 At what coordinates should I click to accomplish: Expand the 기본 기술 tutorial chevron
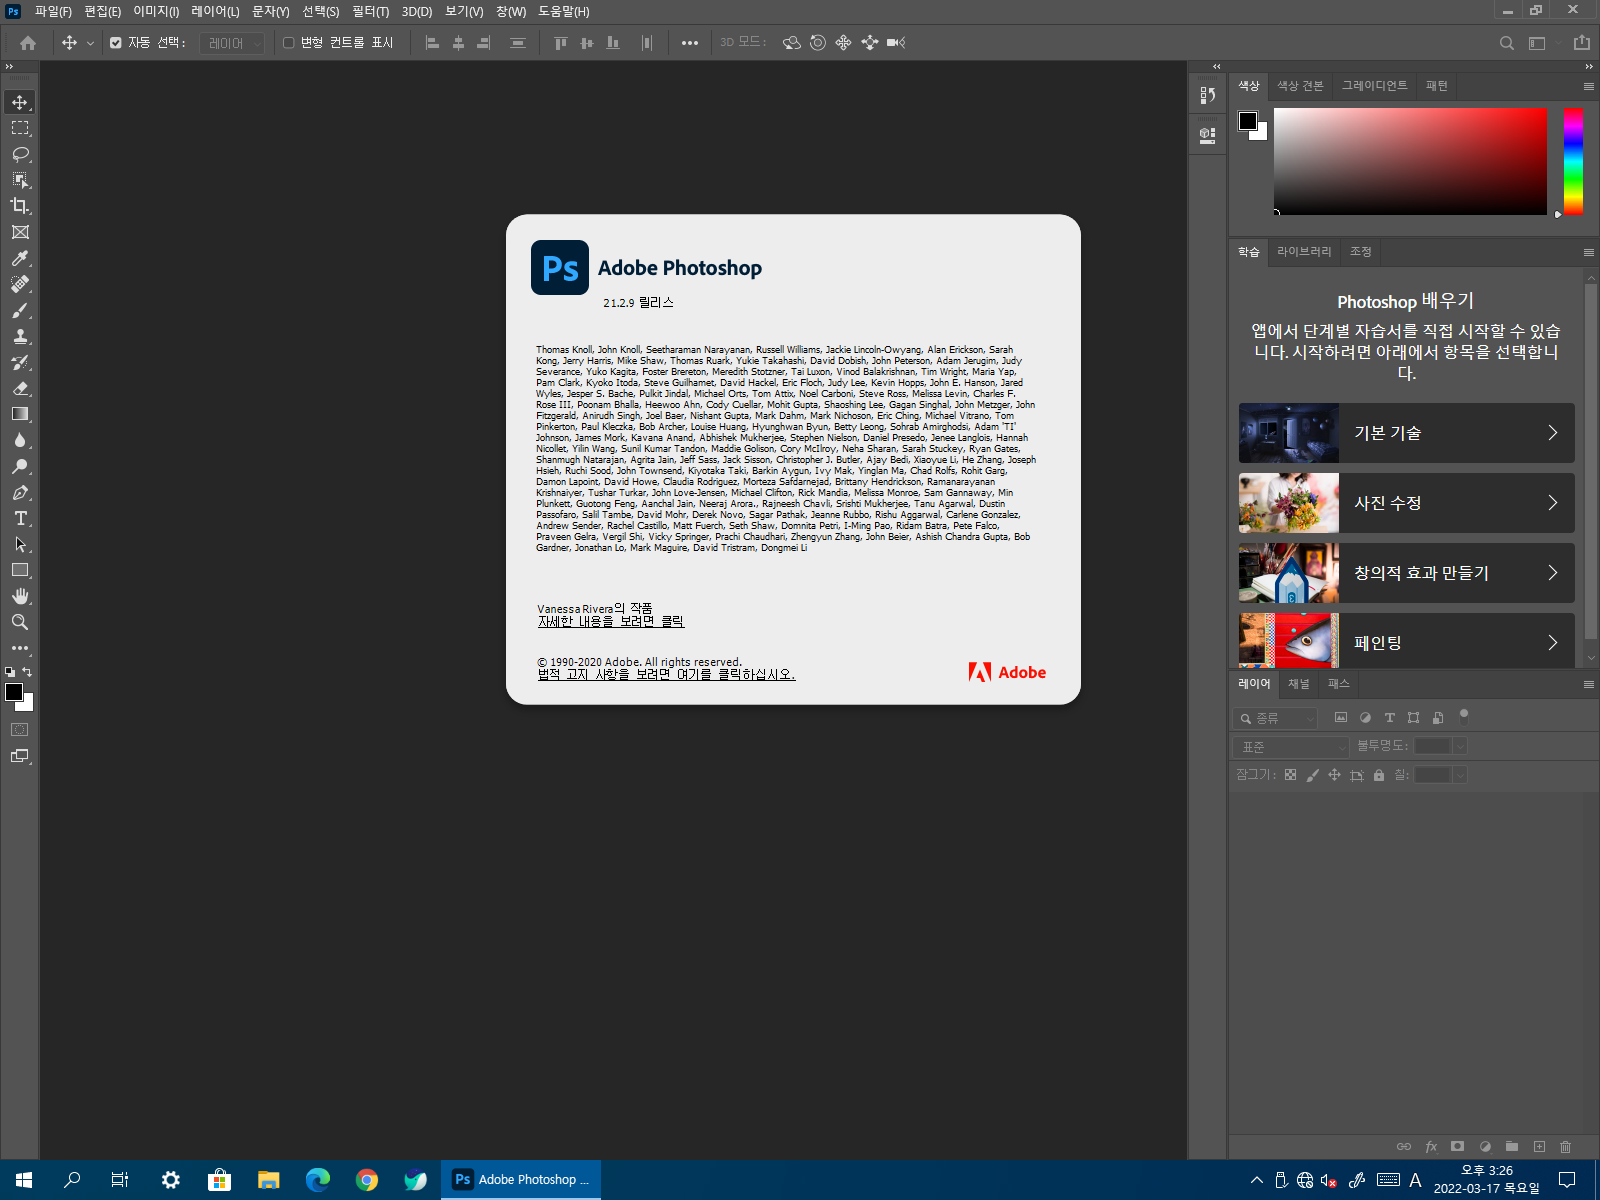click(1552, 433)
